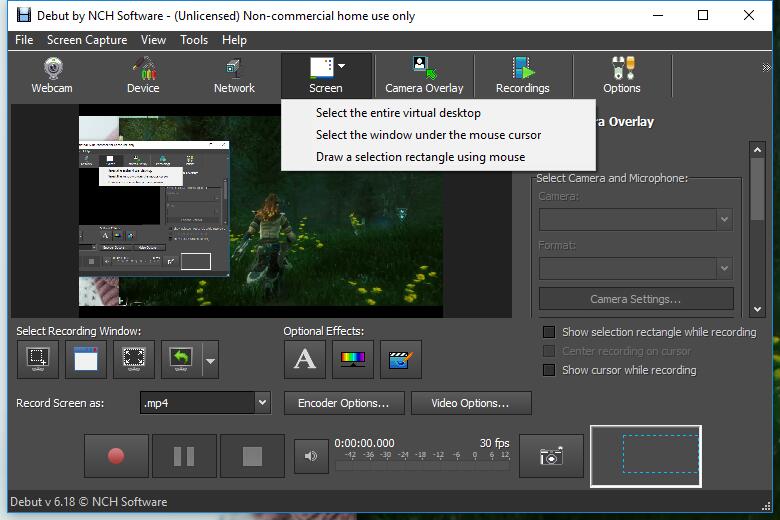780x520 pixels.
Task: Add text caption effect icon
Action: pyautogui.click(x=305, y=360)
